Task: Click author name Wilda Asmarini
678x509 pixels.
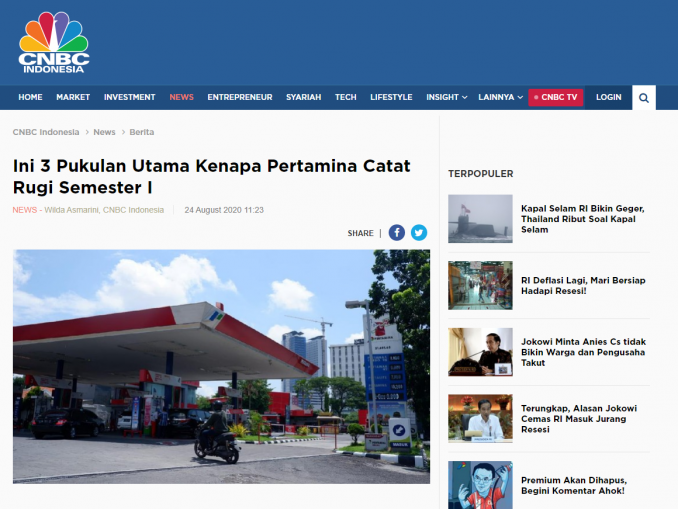Action: pyautogui.click(x=71, y=210)
